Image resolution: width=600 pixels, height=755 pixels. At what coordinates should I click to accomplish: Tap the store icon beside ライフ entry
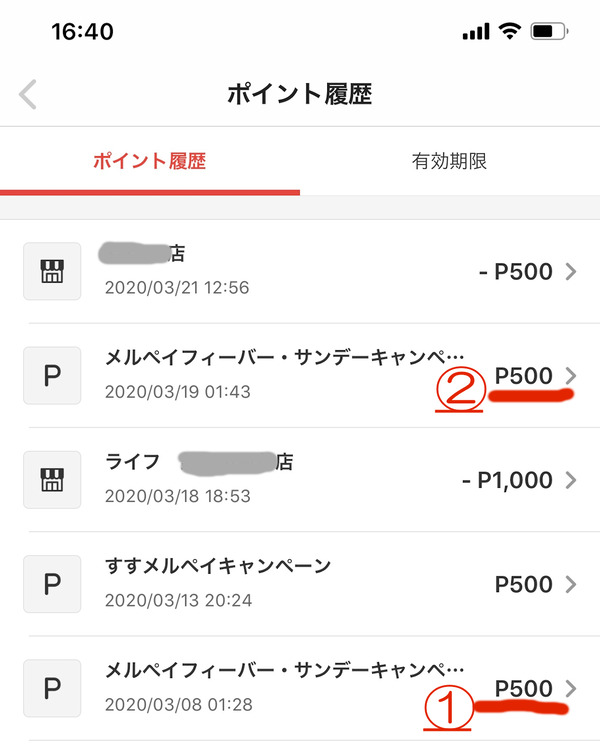tap(52, 480)
